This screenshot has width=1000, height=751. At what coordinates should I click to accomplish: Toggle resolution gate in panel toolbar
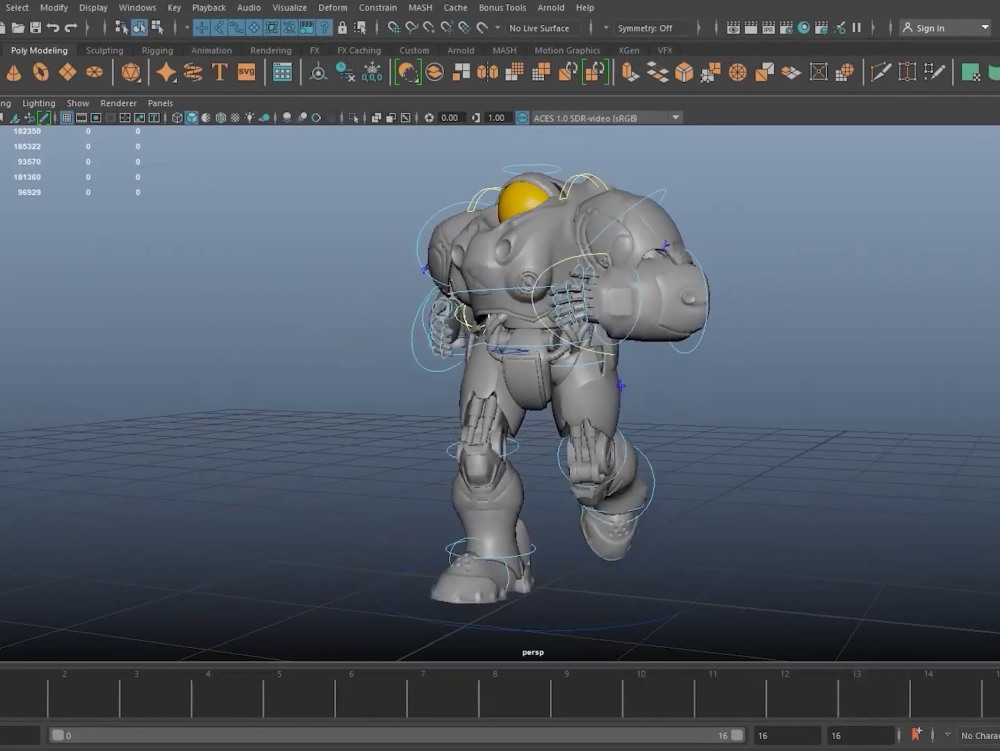[x=96, y=118]
